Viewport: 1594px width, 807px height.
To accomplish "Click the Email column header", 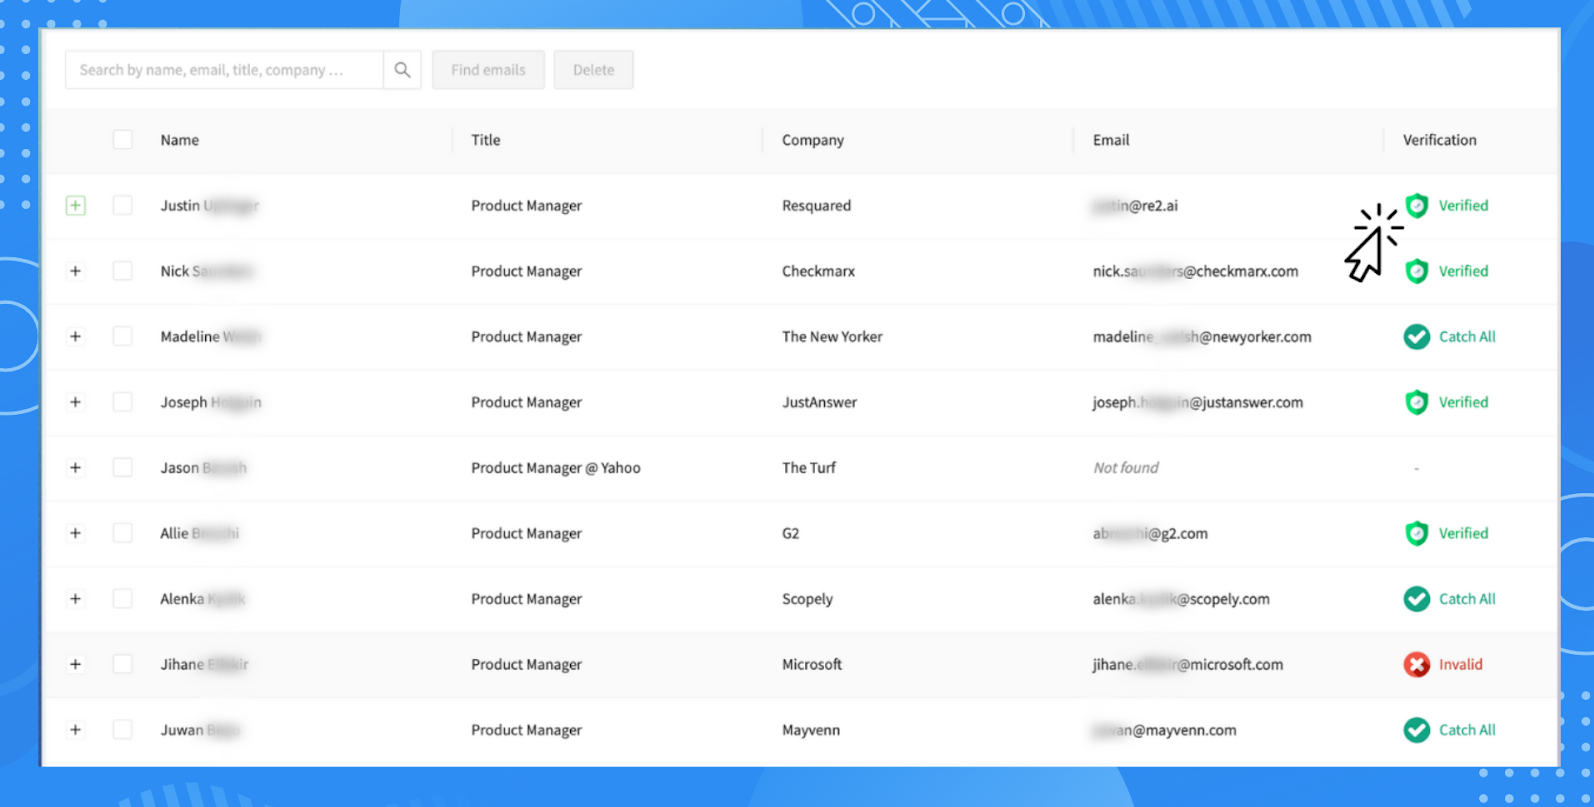I will click(x=1111, y=140).
